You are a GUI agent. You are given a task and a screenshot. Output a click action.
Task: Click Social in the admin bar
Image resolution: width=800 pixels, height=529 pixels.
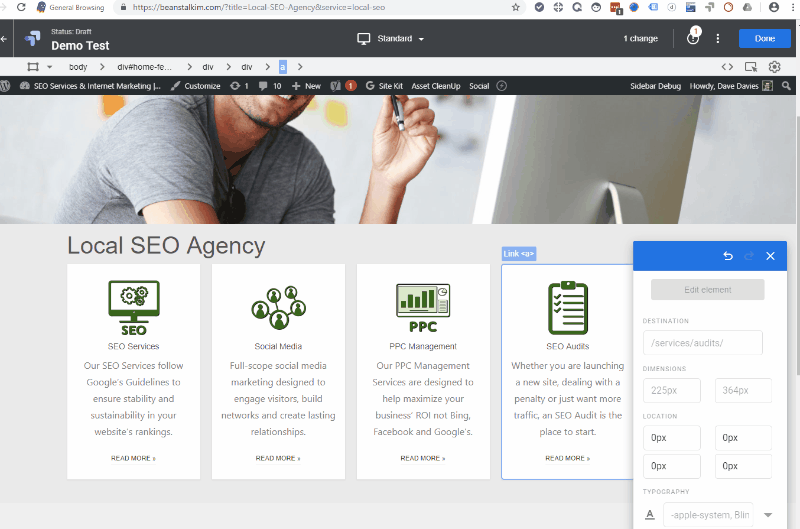pos(479,86)
